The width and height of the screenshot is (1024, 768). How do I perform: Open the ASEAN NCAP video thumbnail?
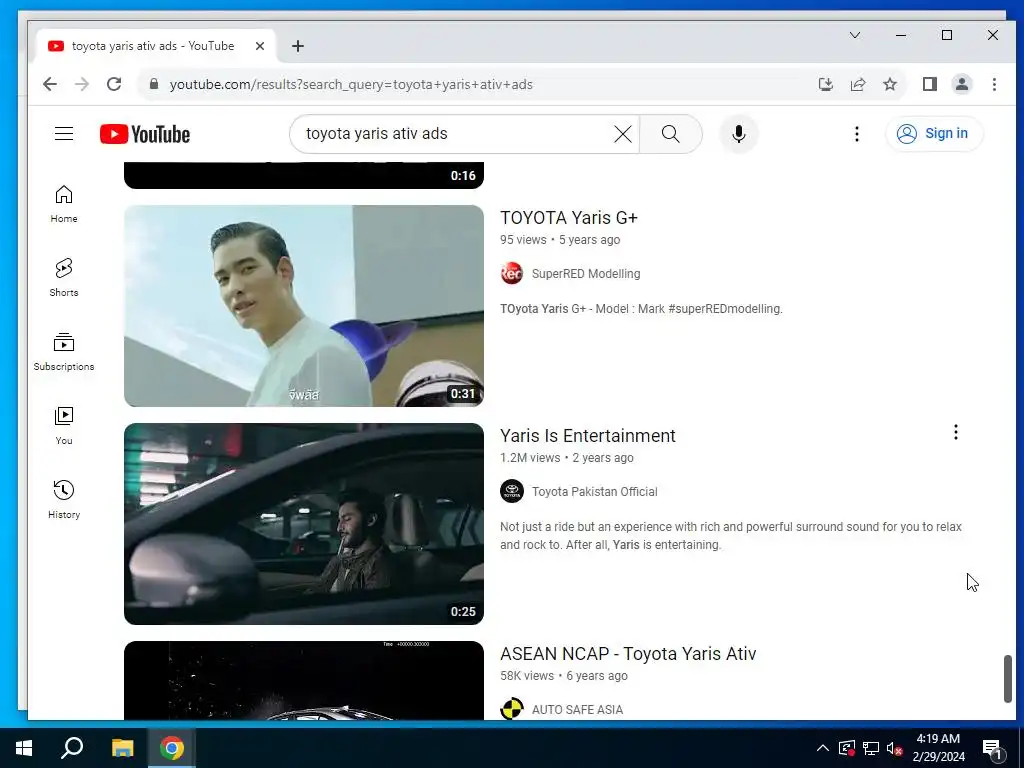(304, 680)
